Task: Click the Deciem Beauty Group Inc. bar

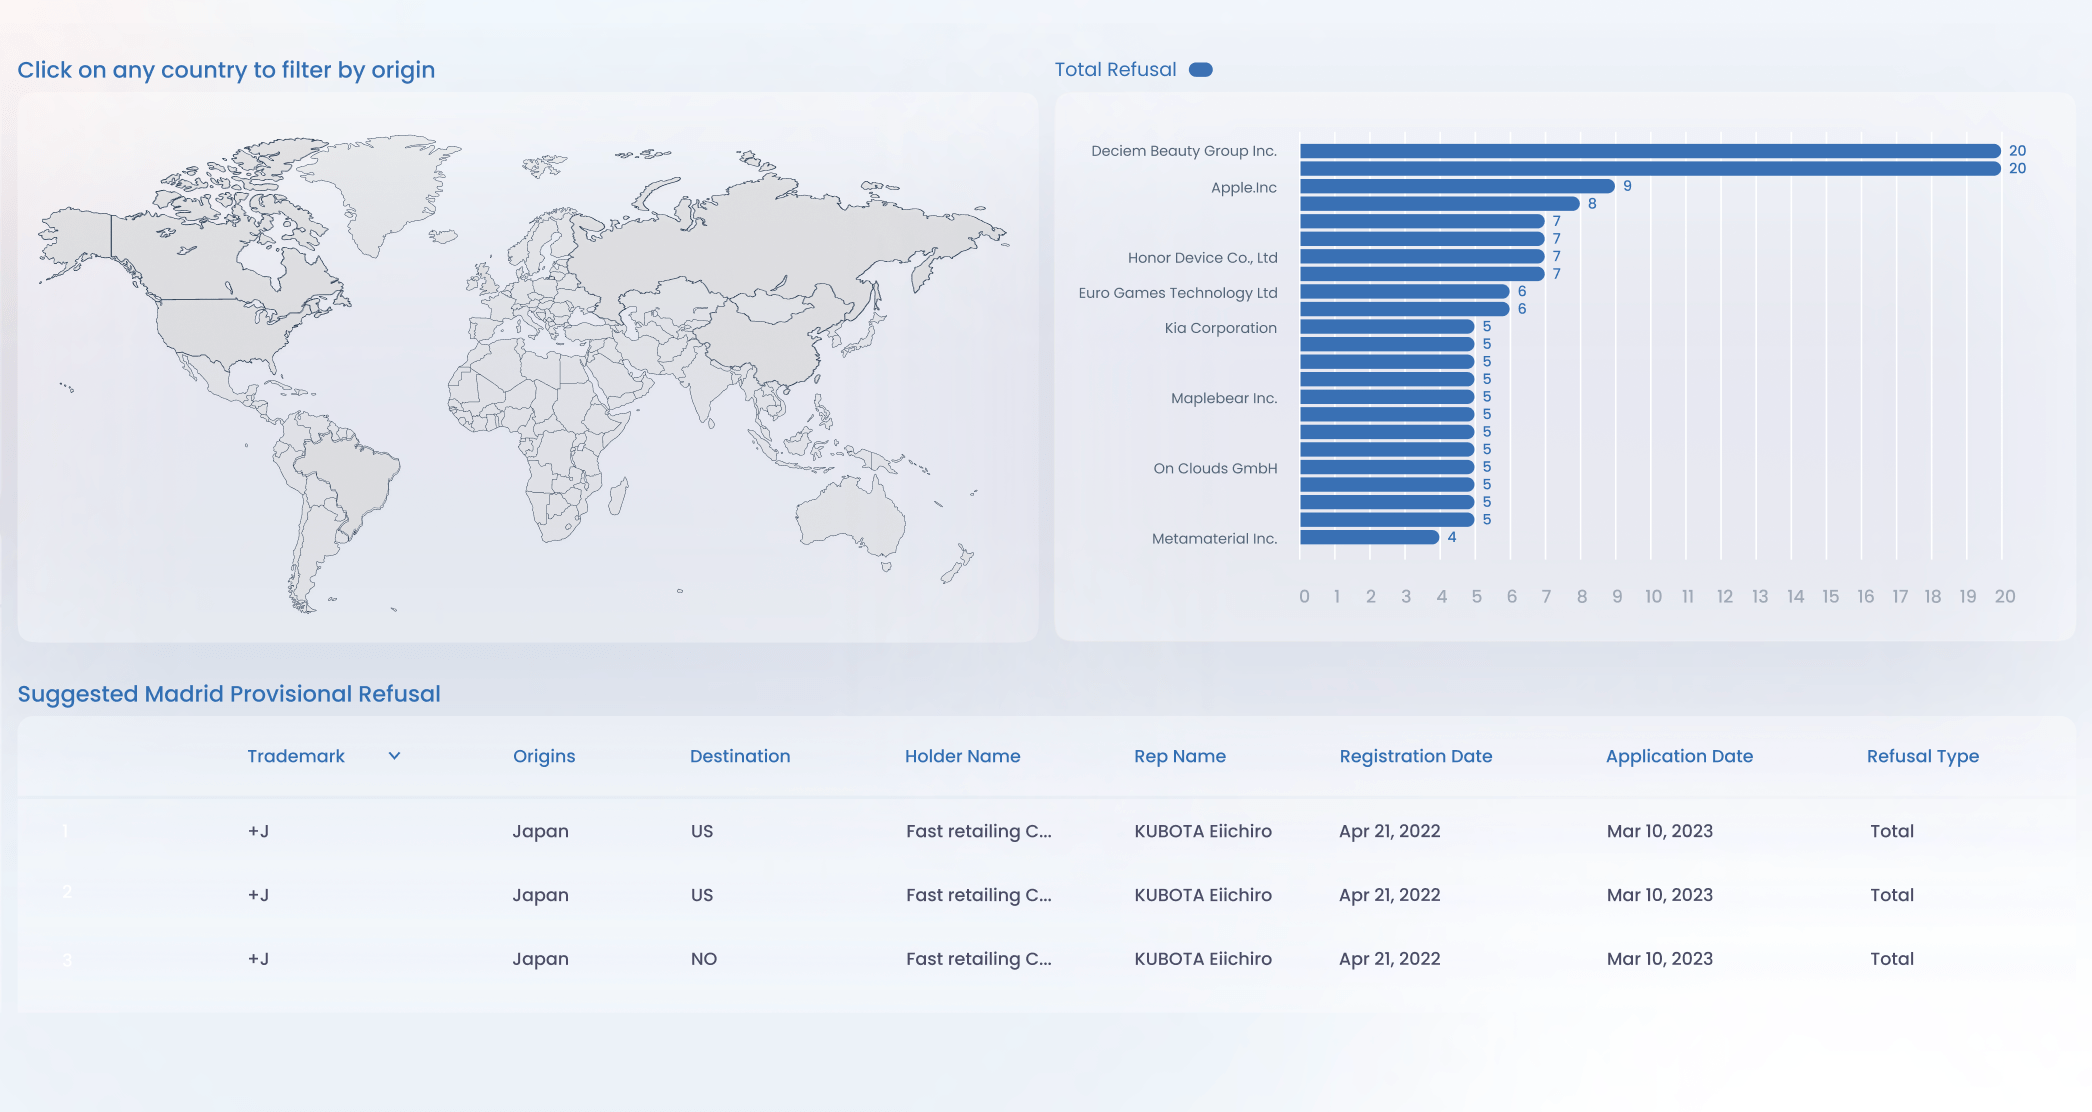Action: point(1650,151)
